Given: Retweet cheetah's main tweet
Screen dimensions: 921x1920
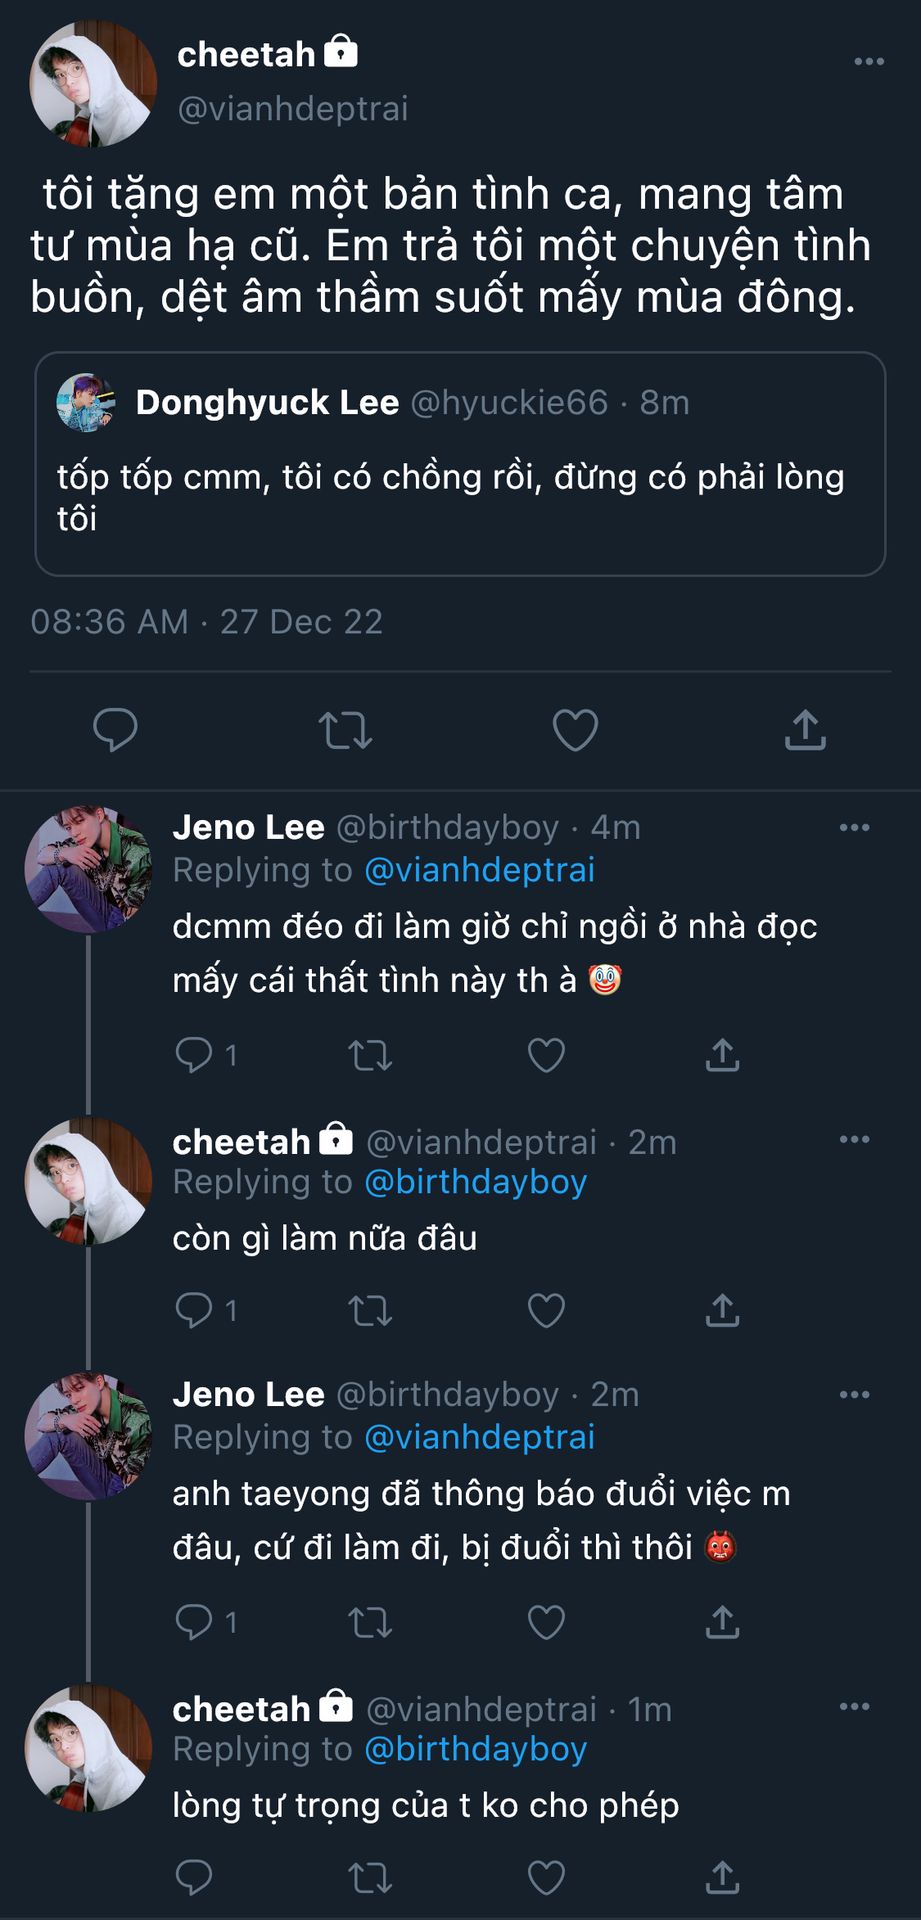Looking at the screenshot, I should pos(345,730).
